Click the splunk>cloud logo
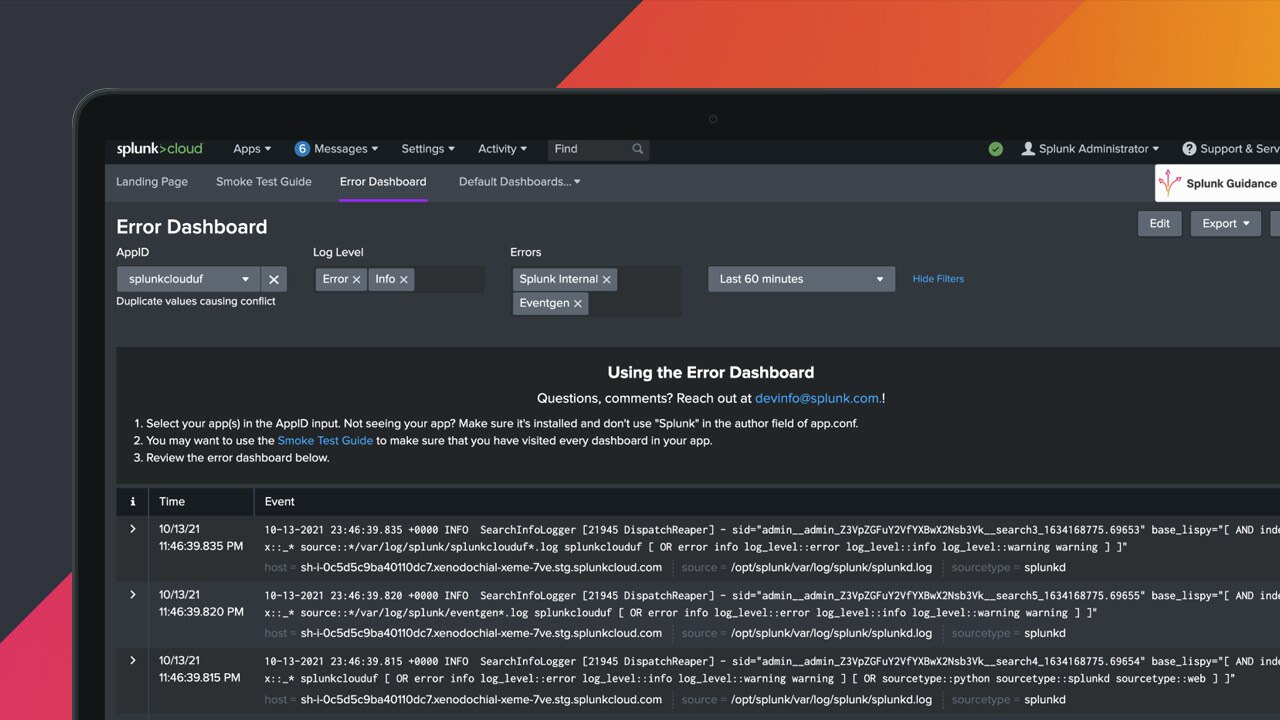Image resolution: width=1280 pixels, height=720 pixels. click(x=159, y=149)
